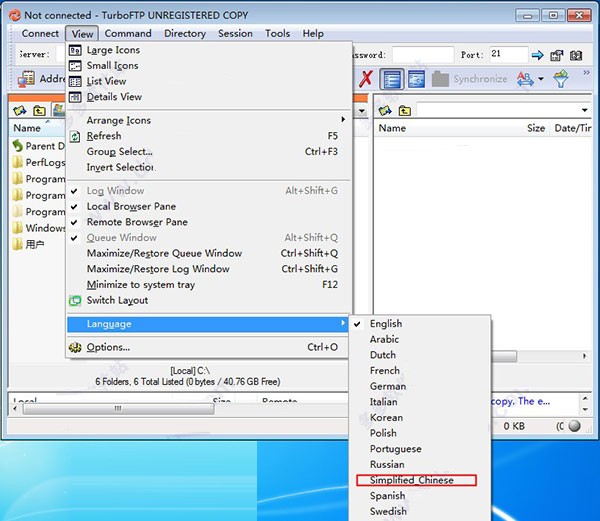
Task: Select Korean language
Action: (x=420, y=418)
